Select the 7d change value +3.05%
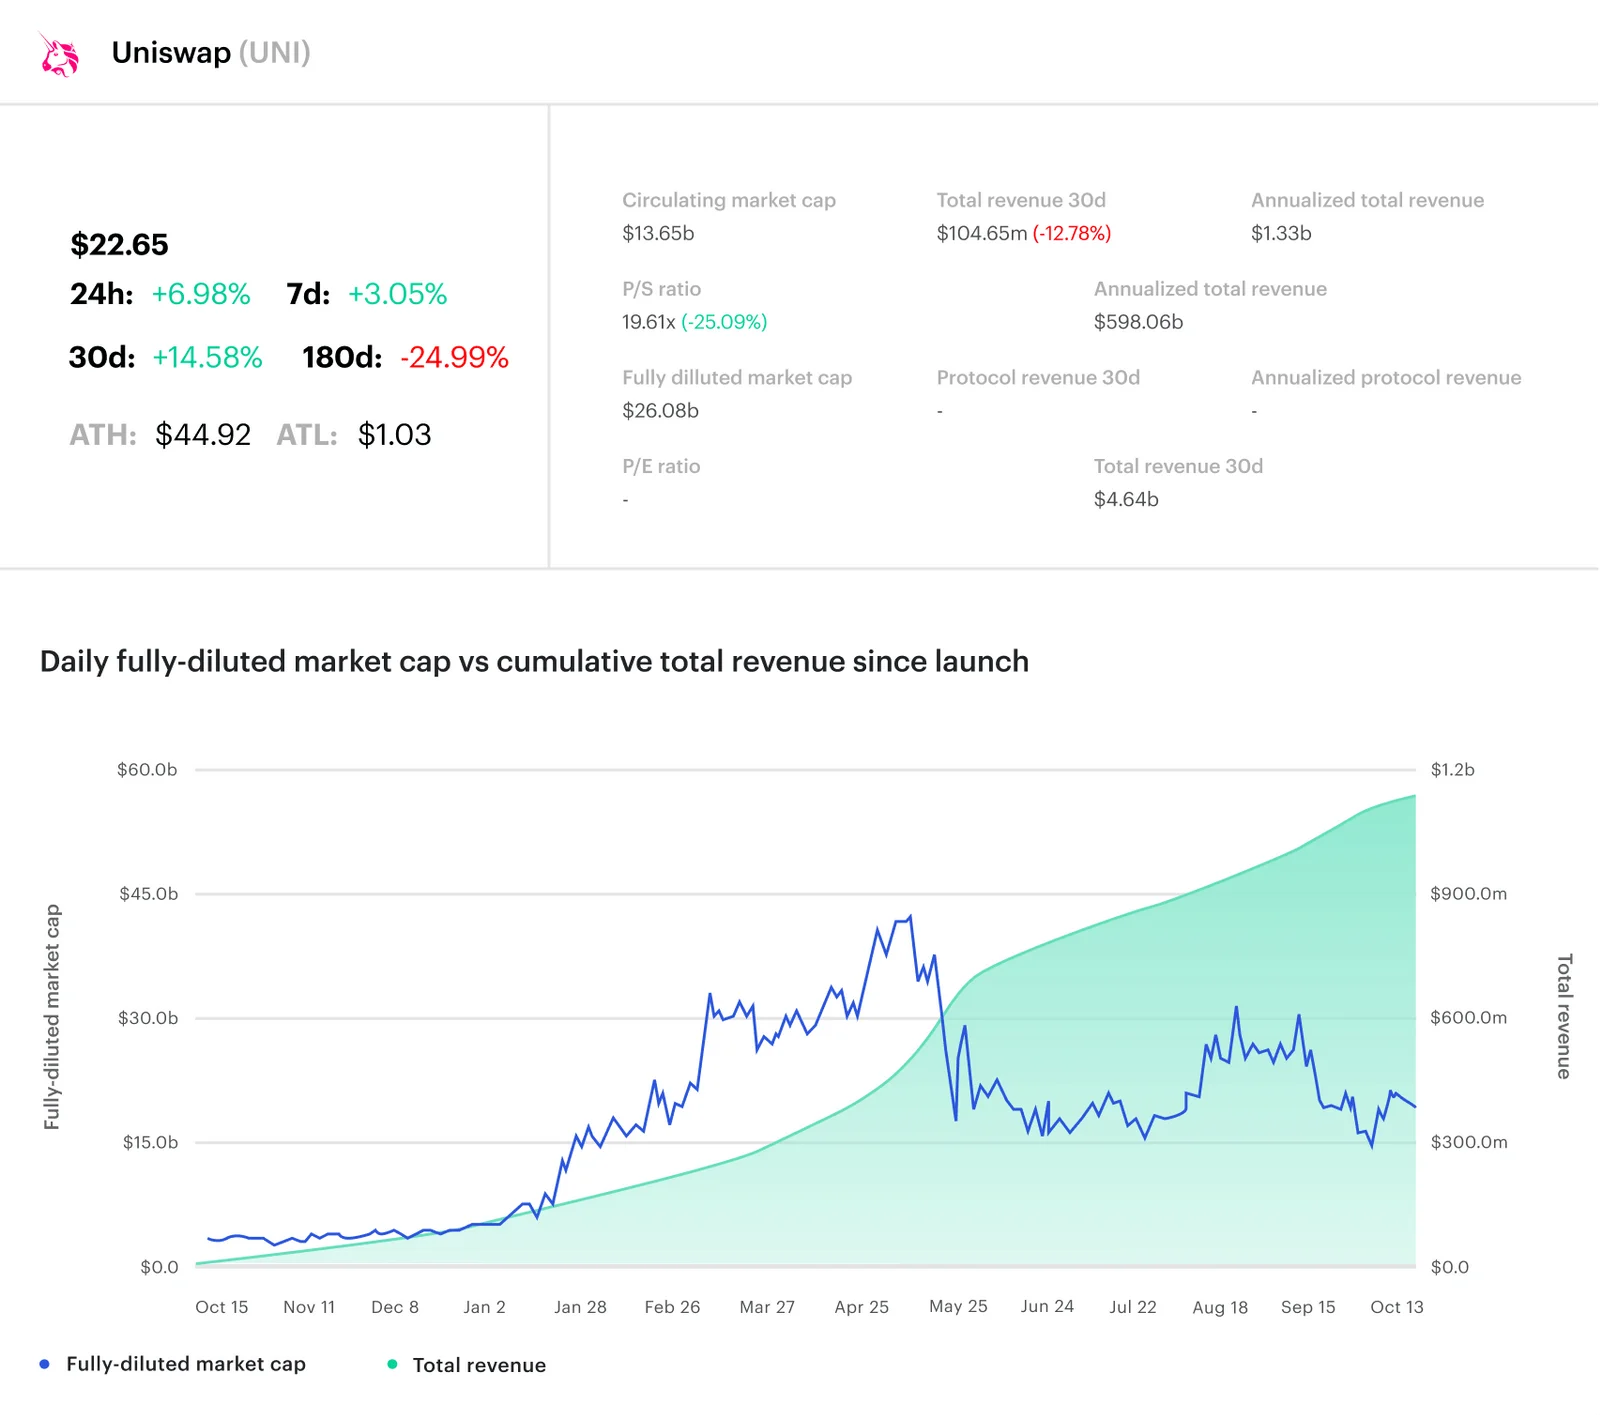This screenshot has height=1415, width=1600. point(397,294)
